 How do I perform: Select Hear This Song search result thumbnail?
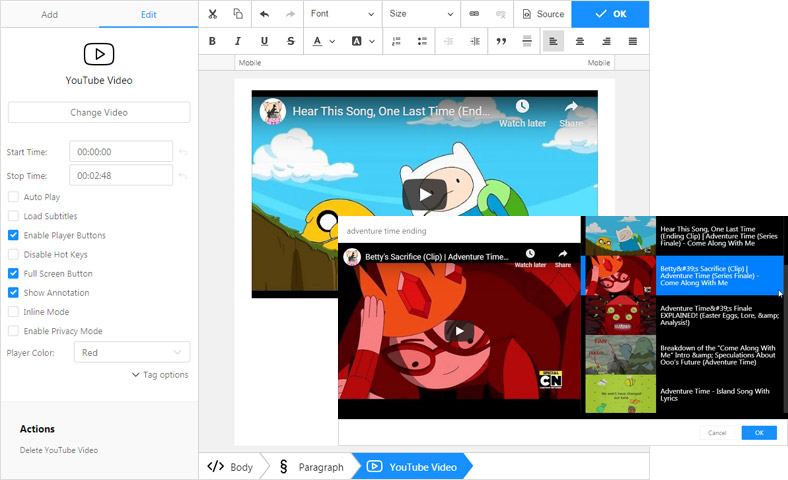tap(621, 235)
